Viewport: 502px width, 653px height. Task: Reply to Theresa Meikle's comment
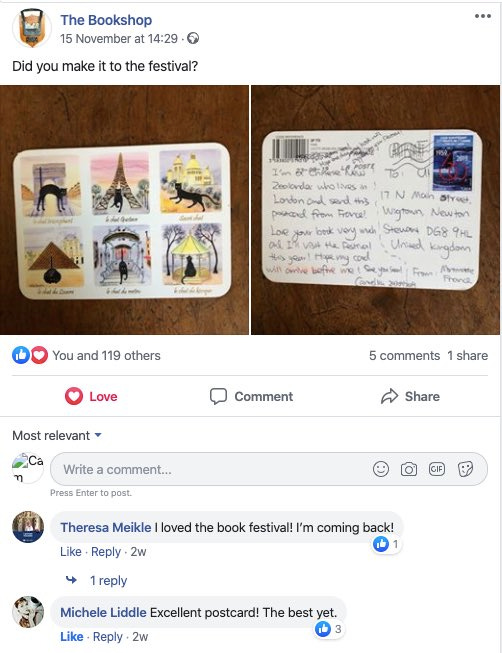click(x=105, y=551)
